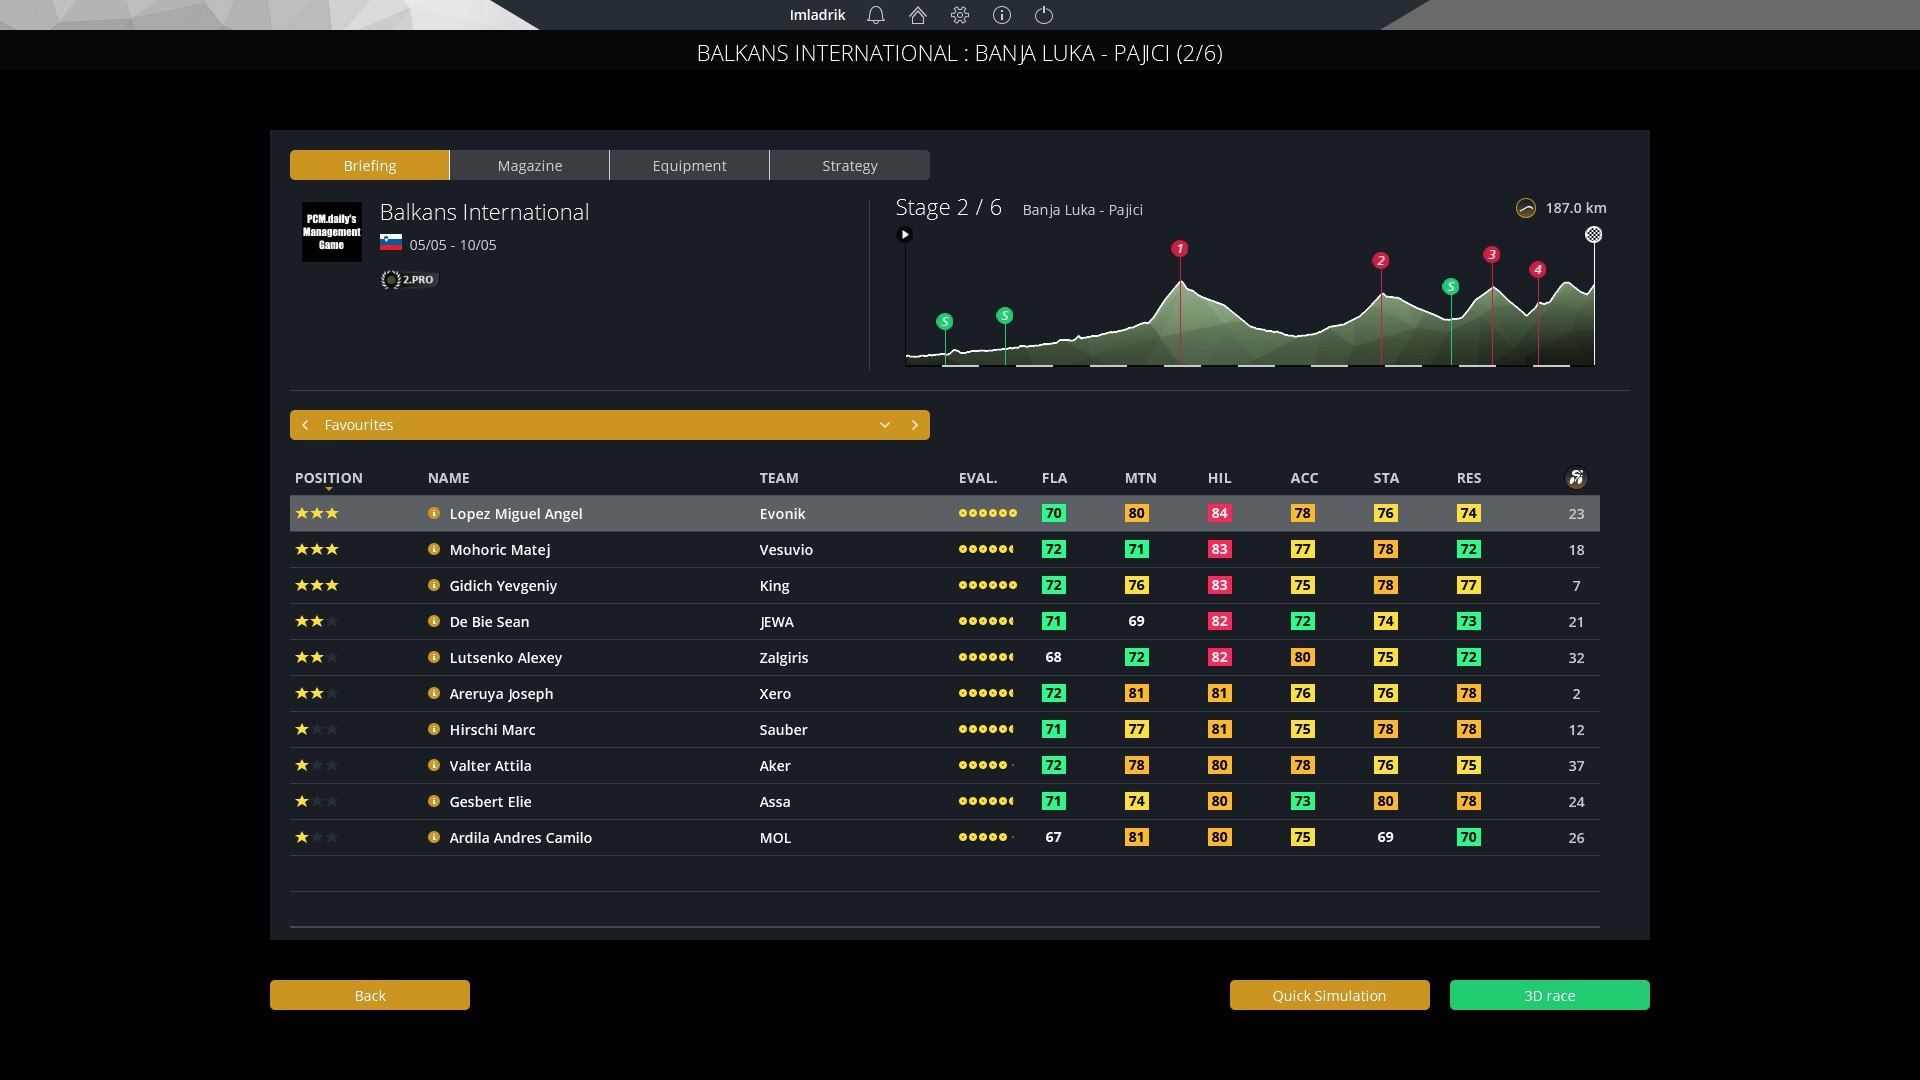Open the Strategy tab

point(850,166)
